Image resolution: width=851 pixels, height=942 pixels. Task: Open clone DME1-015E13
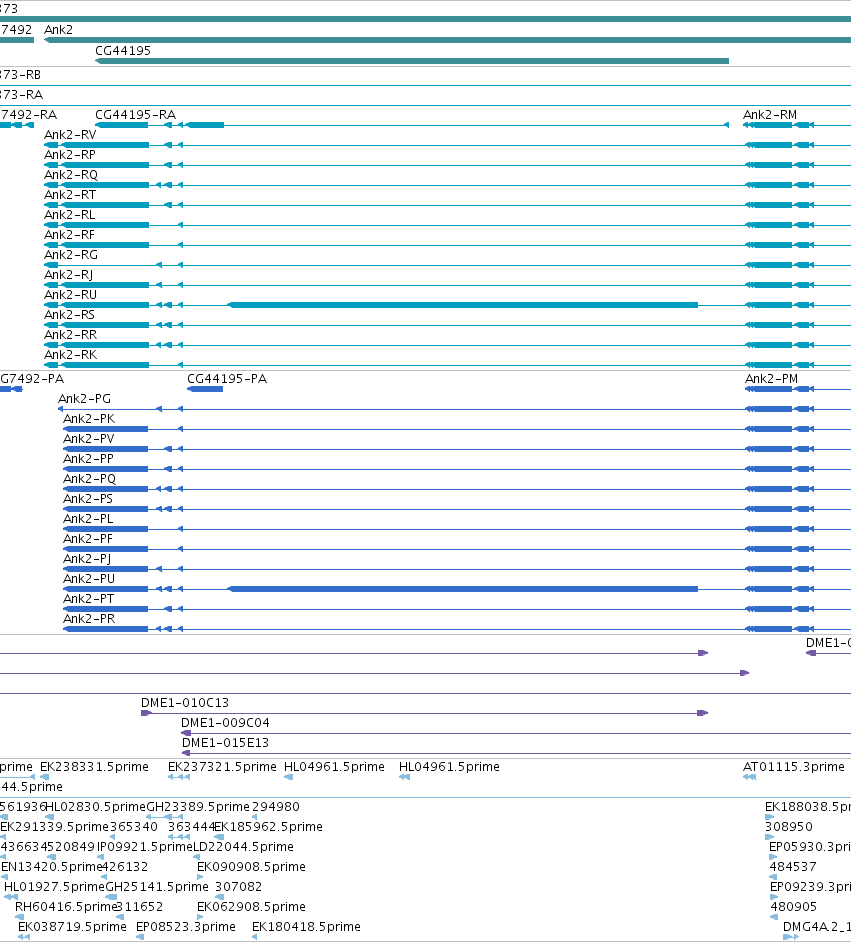[226, 743]
